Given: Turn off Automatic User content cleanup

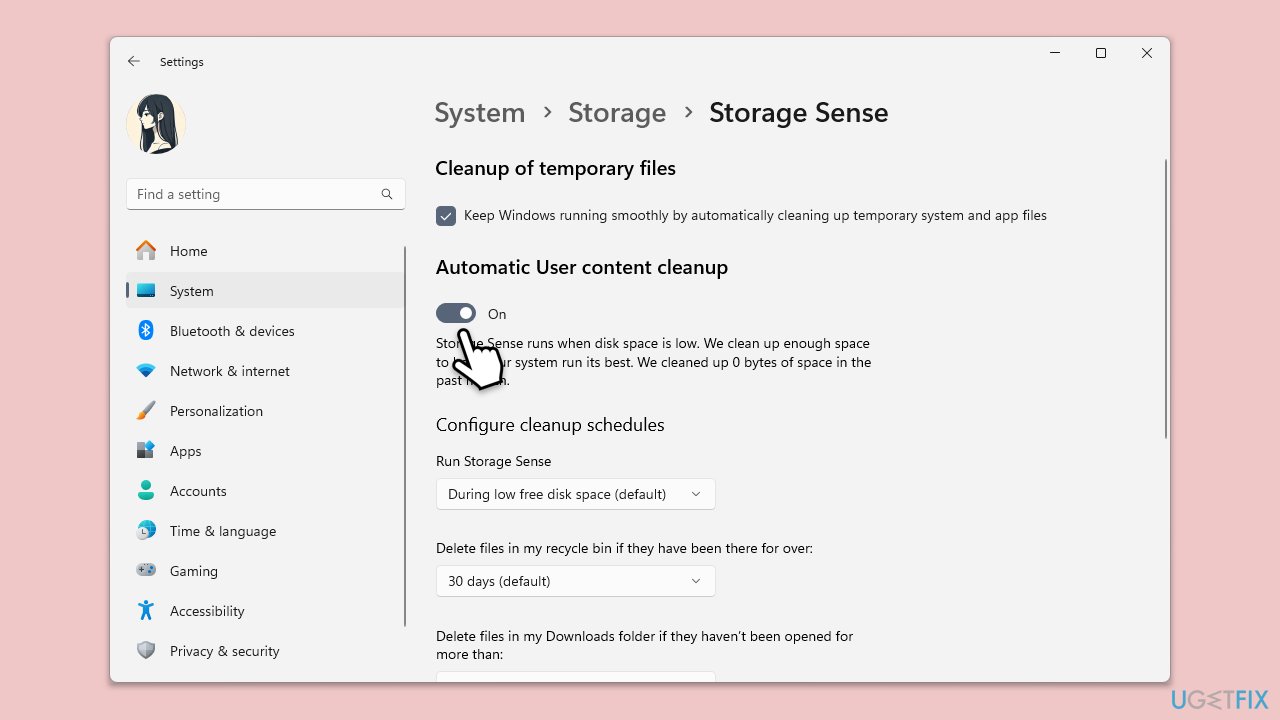Looking at the screenshot, I should point(456,314).
